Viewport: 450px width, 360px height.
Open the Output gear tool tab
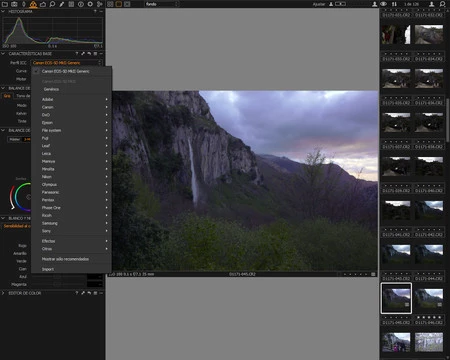[x=90, y=4]
